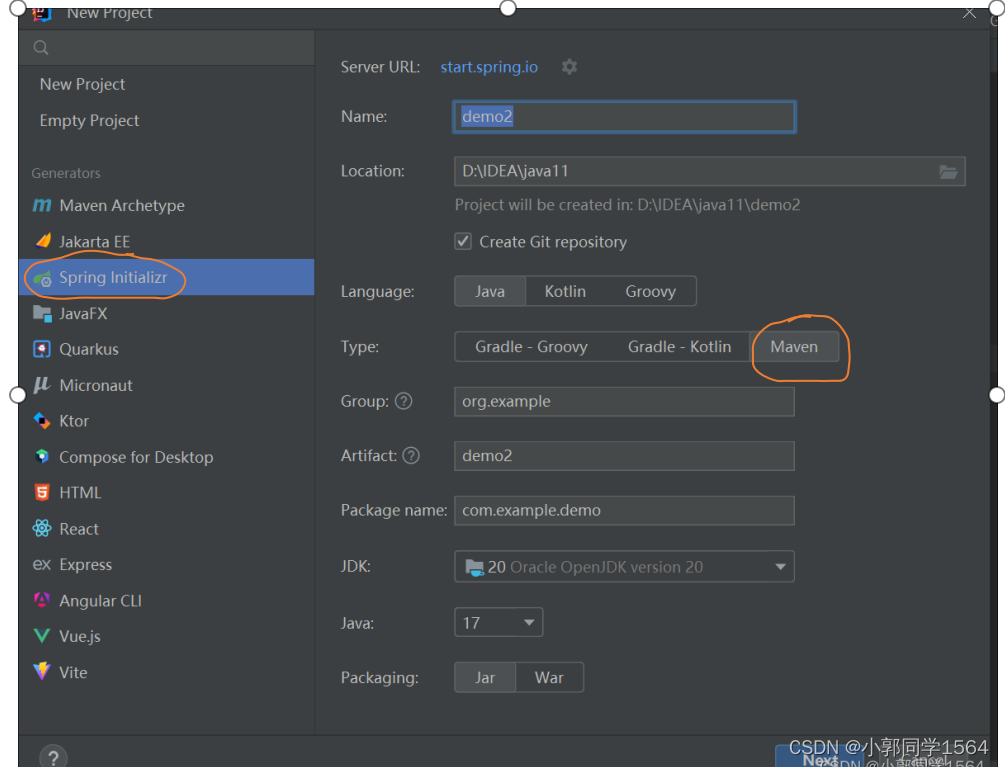Click the browse folder icon in Location

(x=948, y=172)
